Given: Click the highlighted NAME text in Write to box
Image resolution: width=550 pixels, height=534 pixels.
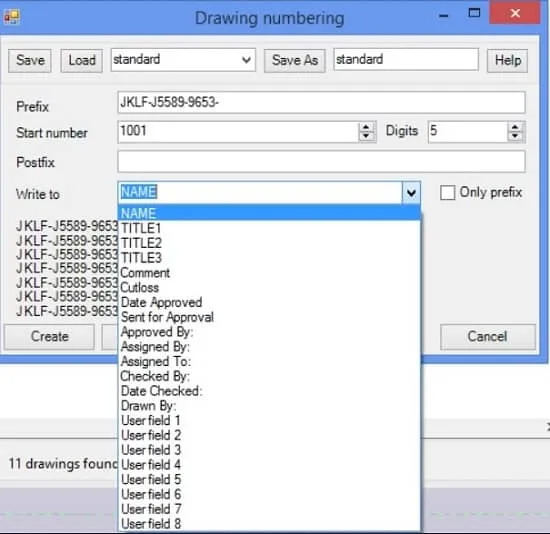Looking at the screenshot, I should click(139, 192).
